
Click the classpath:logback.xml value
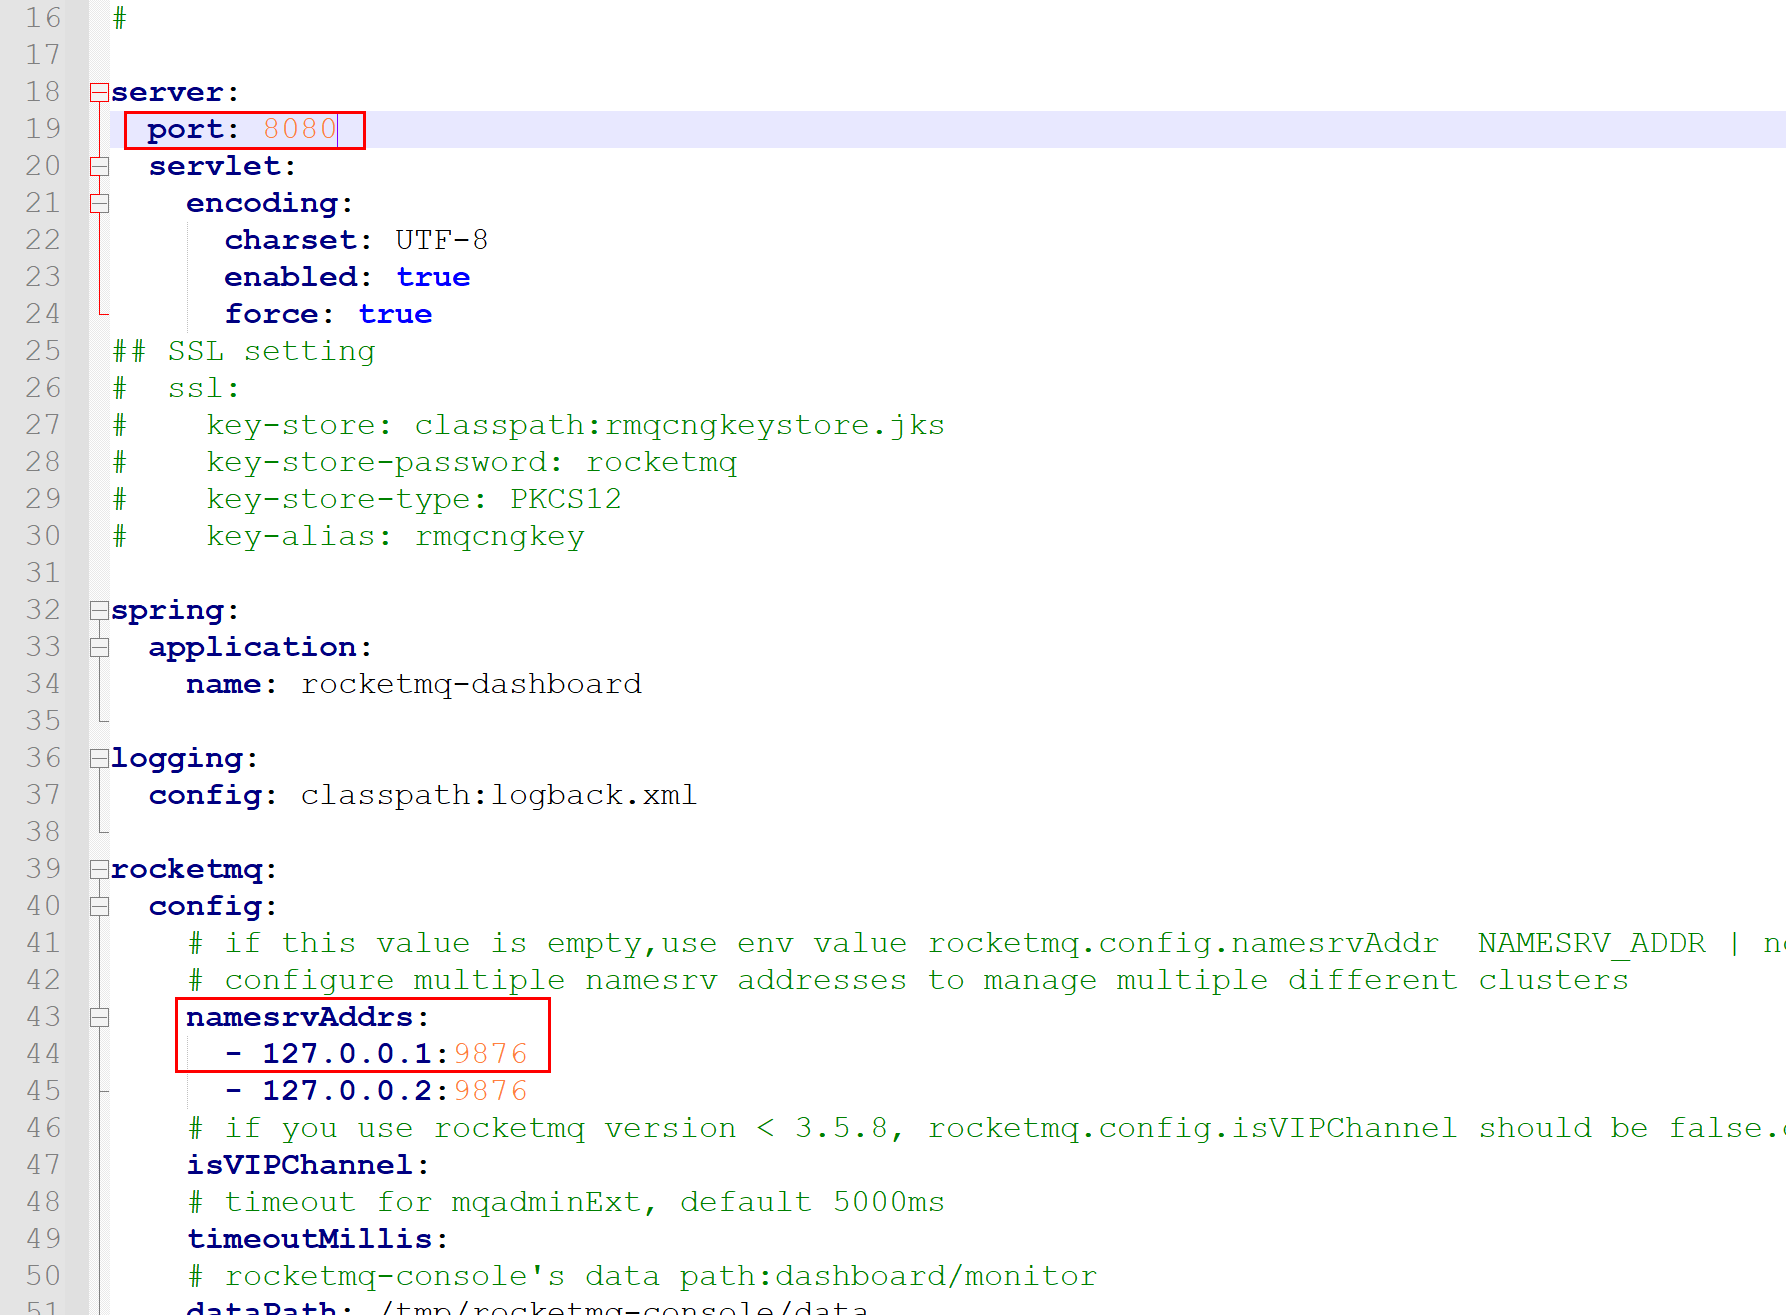click(498, 795)
